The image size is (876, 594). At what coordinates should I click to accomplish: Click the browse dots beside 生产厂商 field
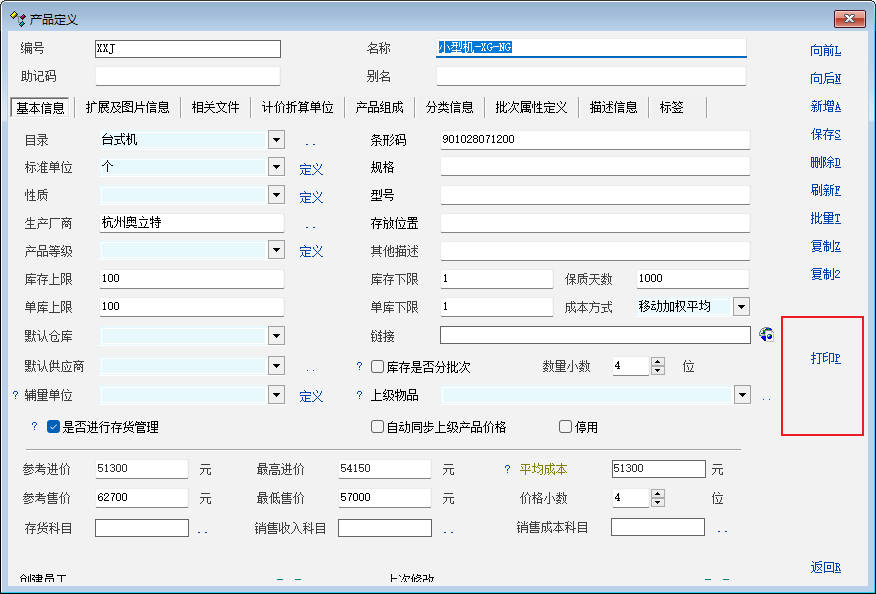tap(310, 224)
